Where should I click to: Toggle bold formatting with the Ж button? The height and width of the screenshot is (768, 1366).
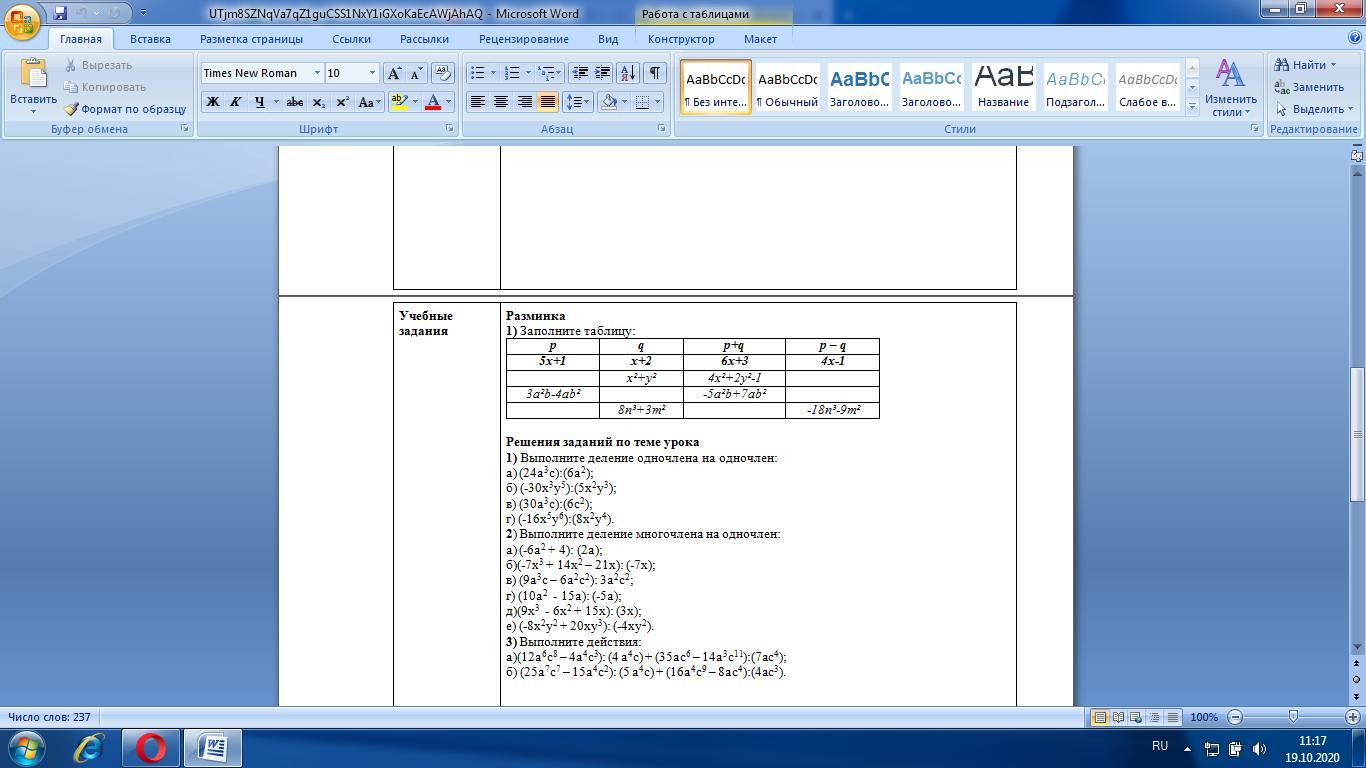(212, 102)
